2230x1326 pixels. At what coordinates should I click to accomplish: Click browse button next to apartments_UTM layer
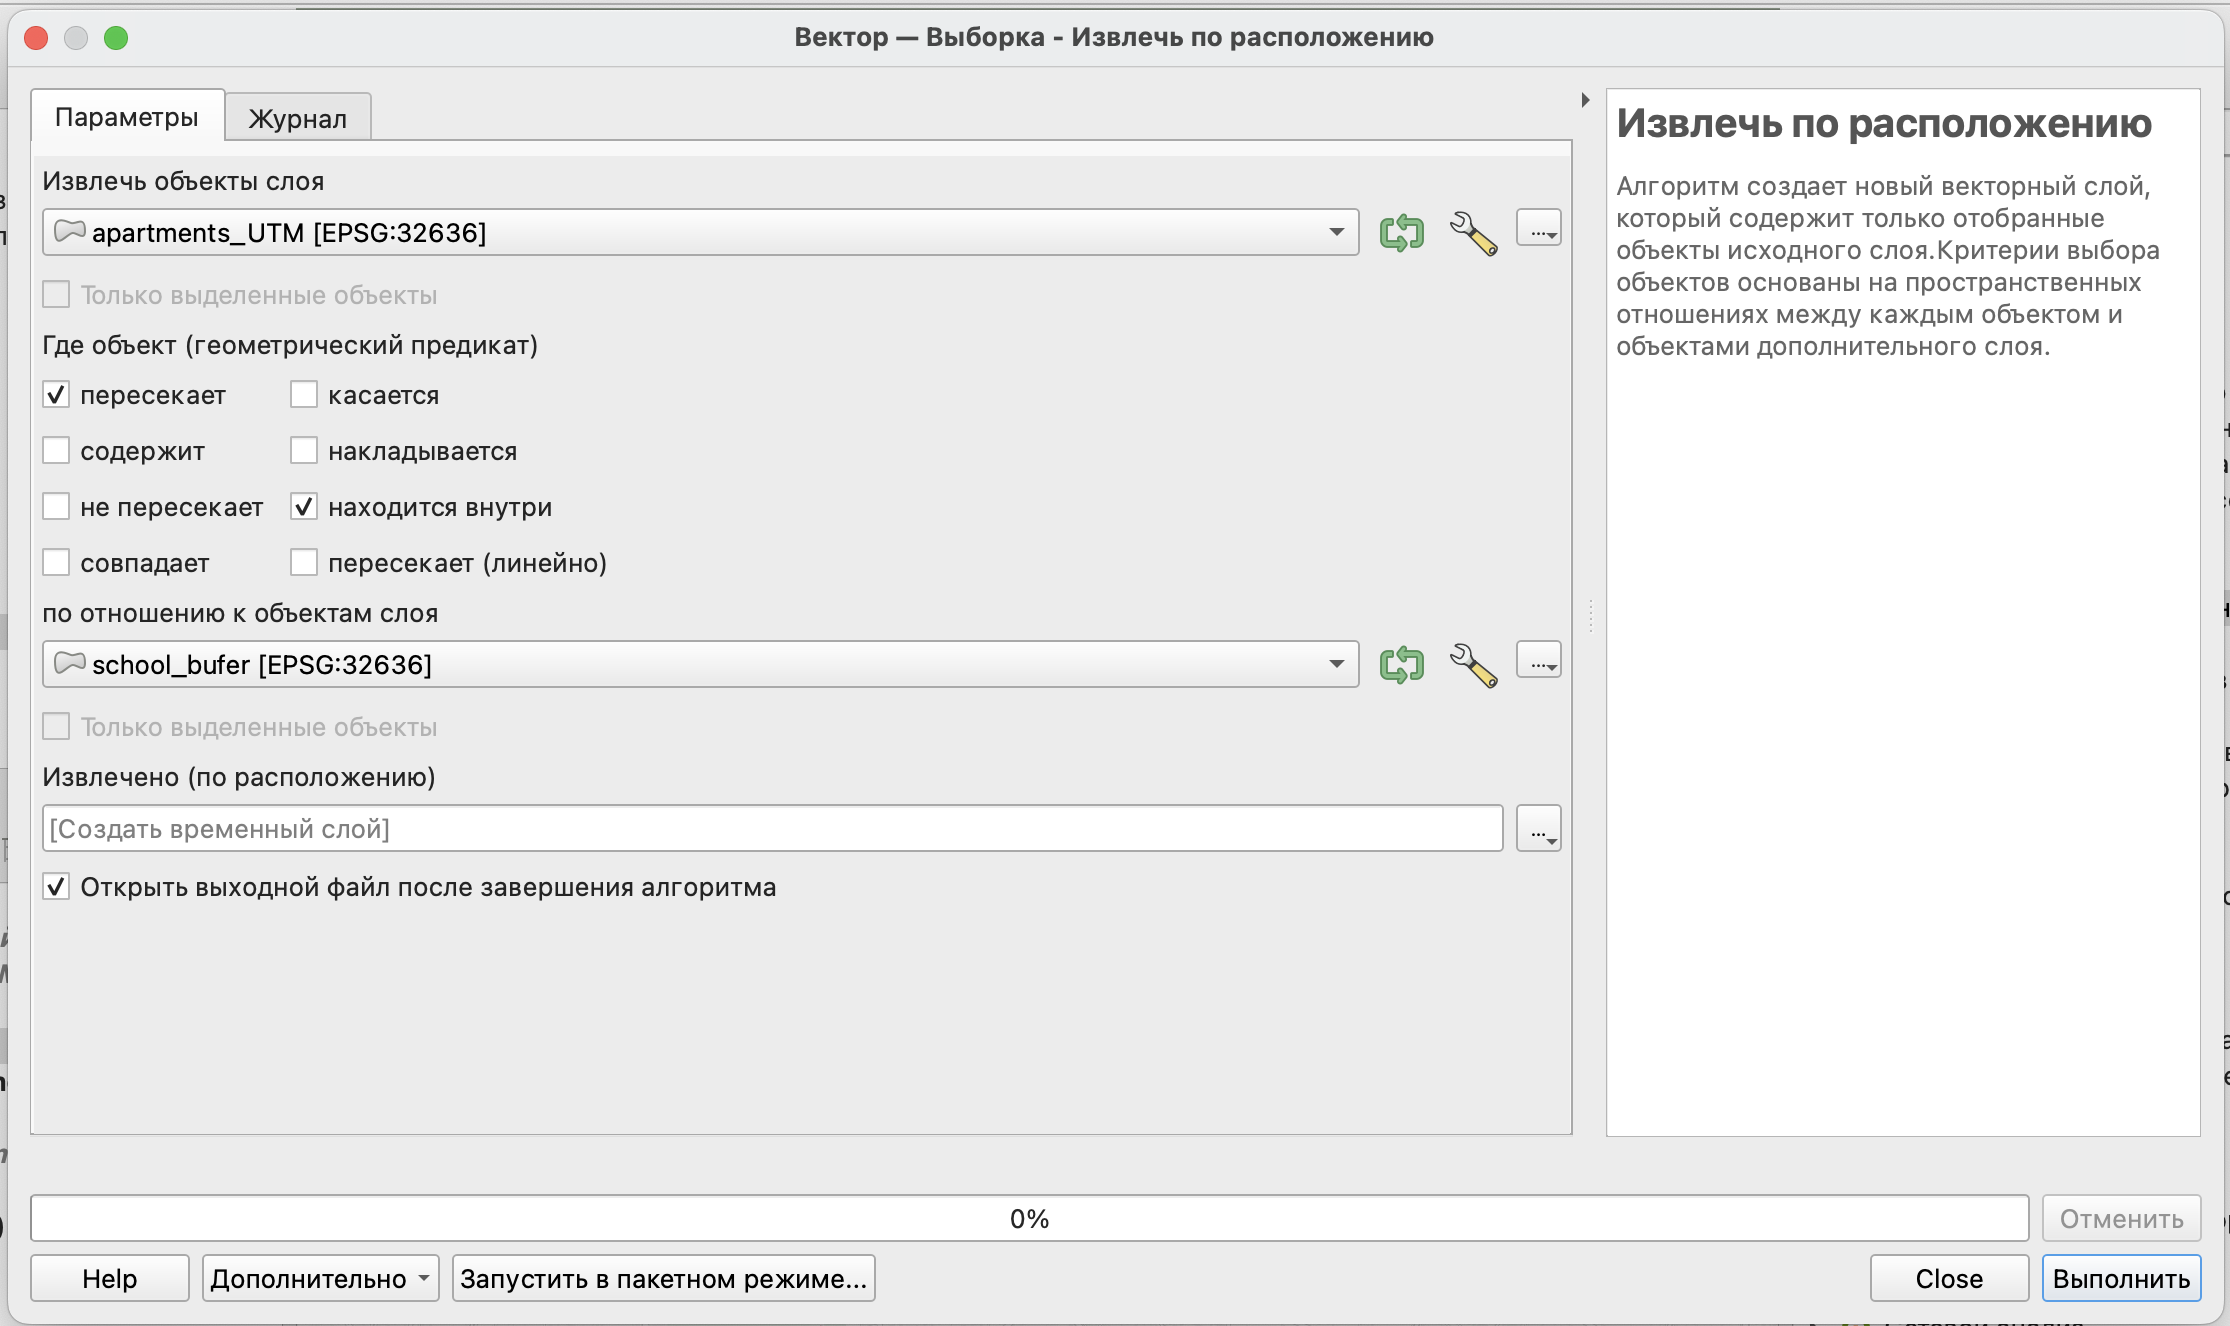1538,229
